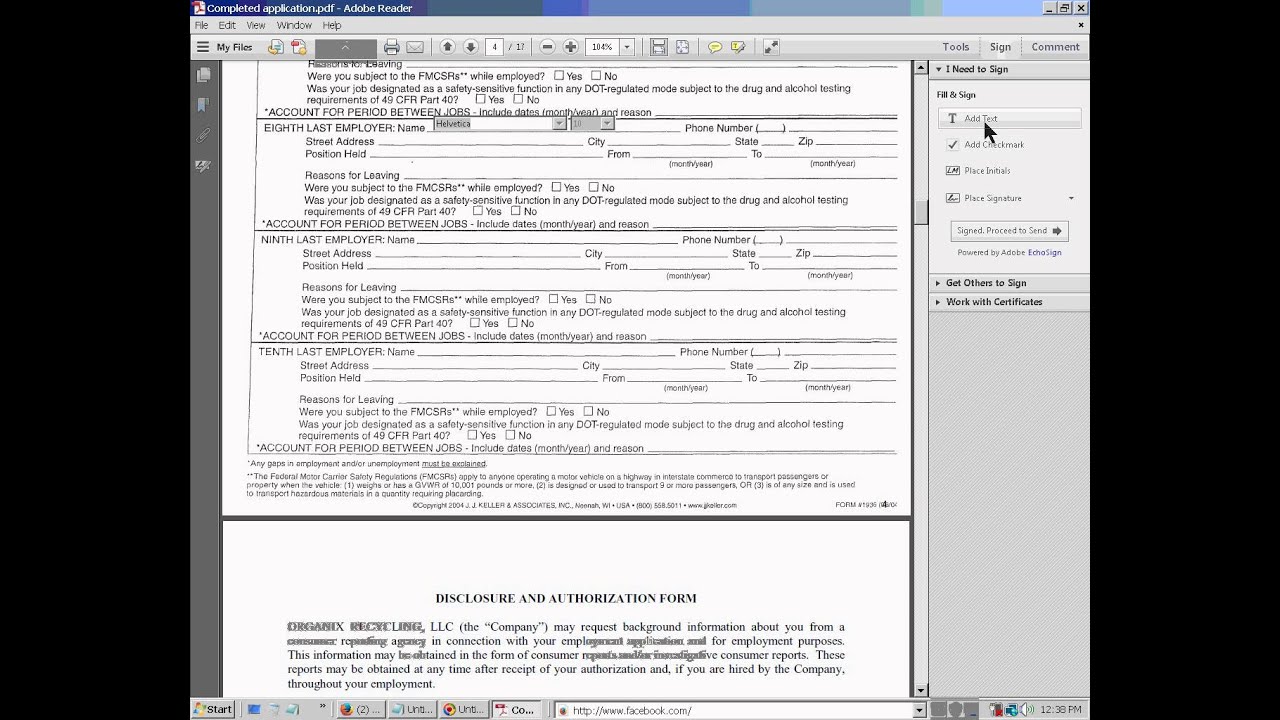The width and height of the screenshot is (1280, 720).
Task: Click Signed. Proceed to Send button
Action: (1009, 231)
